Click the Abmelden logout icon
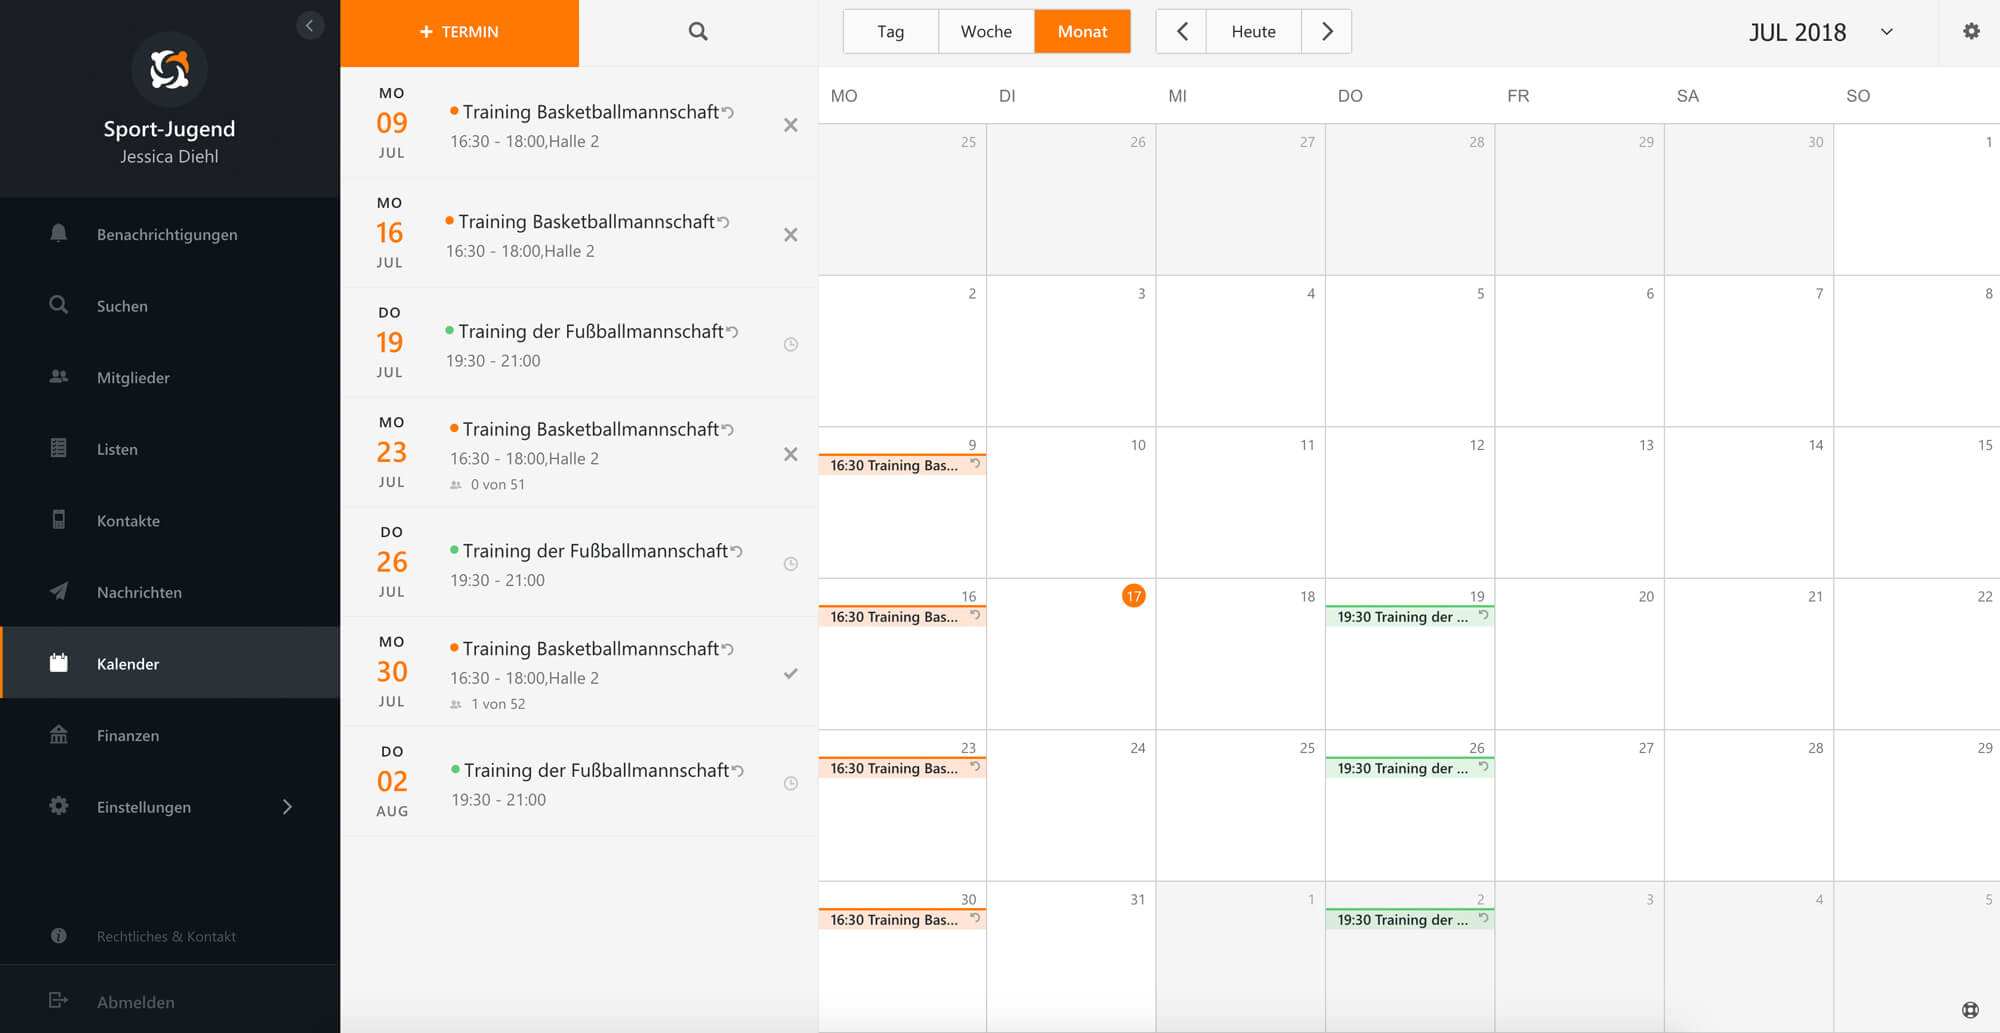 (59, 1001)
